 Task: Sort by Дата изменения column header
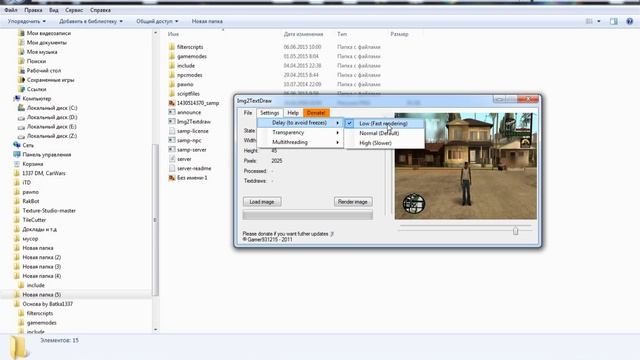pos(303,34)
